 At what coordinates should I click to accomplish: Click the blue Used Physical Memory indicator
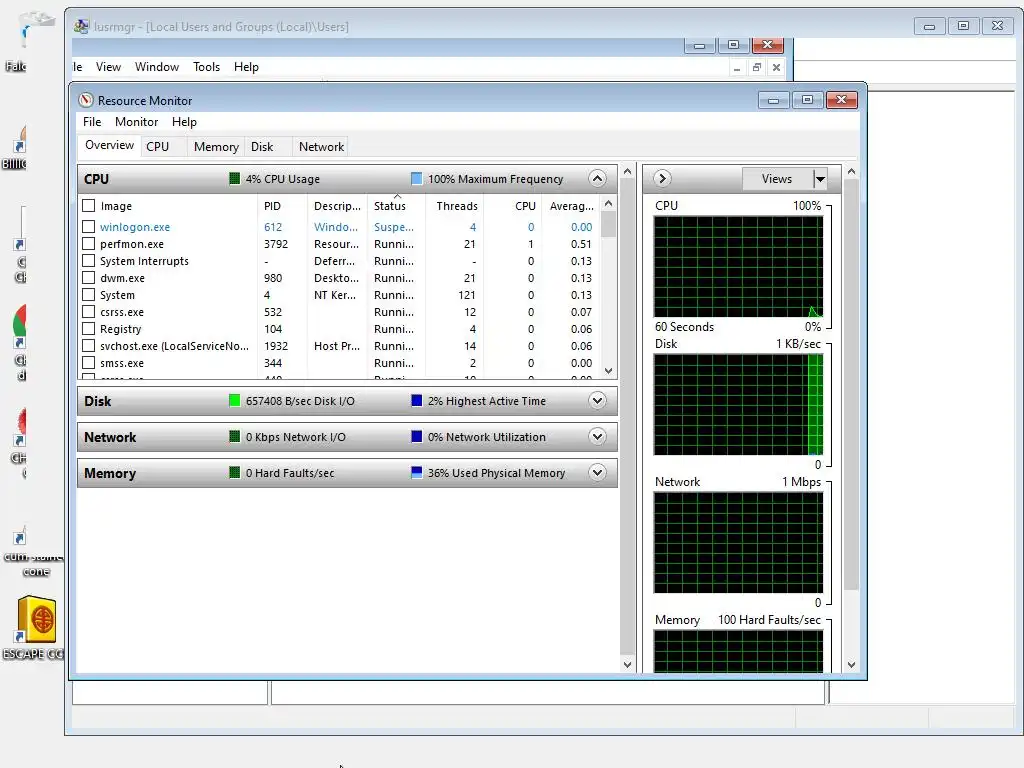pyautogui.click(x=417, y=472)
